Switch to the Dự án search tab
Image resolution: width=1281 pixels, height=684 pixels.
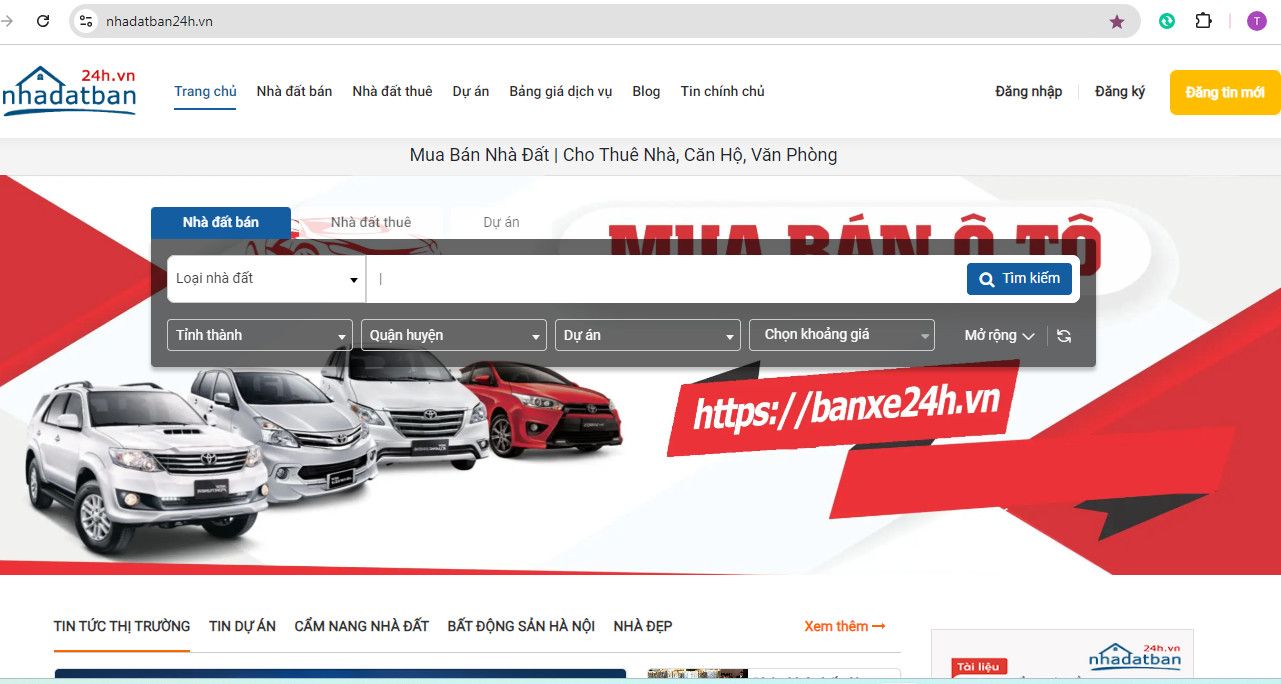coord(501,222)
